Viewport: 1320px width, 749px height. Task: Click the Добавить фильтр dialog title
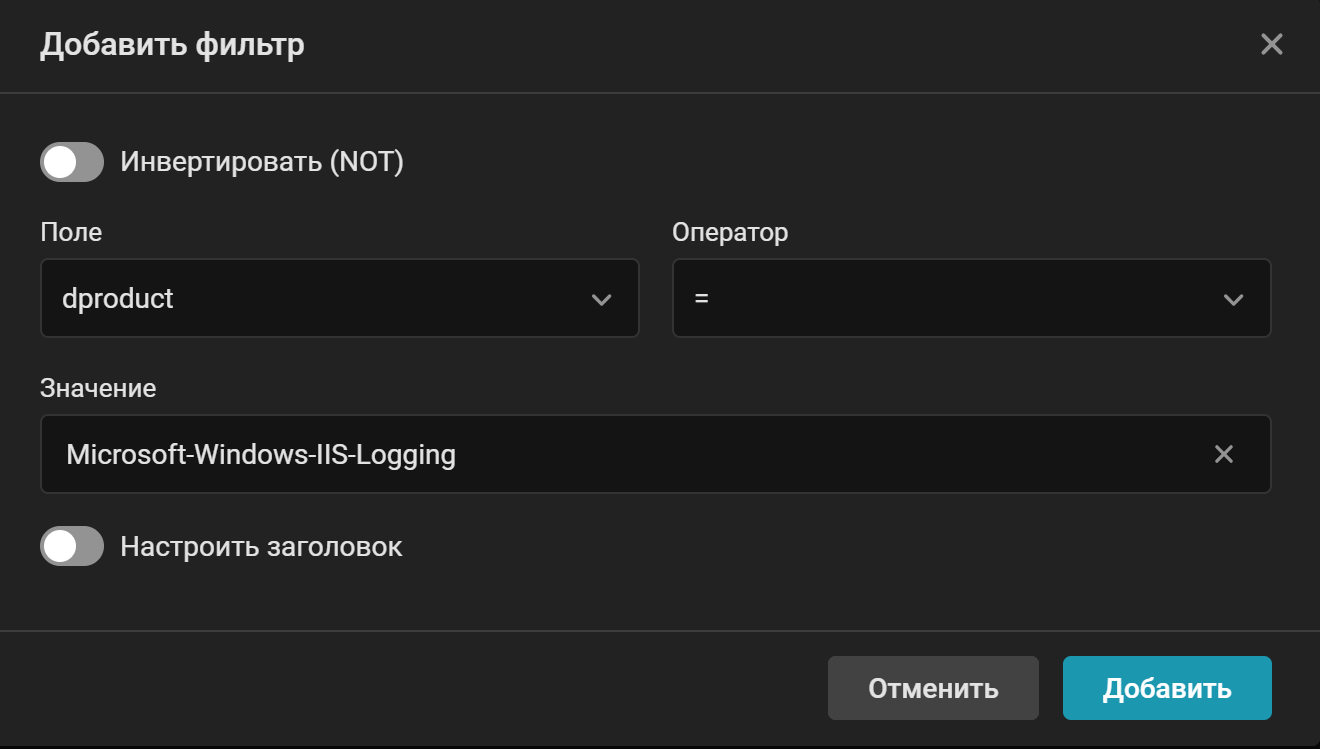tap(172, 44)
